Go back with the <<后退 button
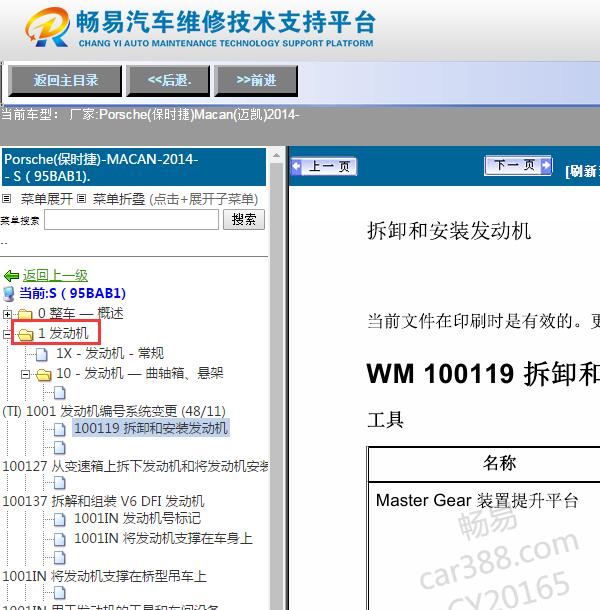Viewport: 600px width, 610px height. point(168,81)
